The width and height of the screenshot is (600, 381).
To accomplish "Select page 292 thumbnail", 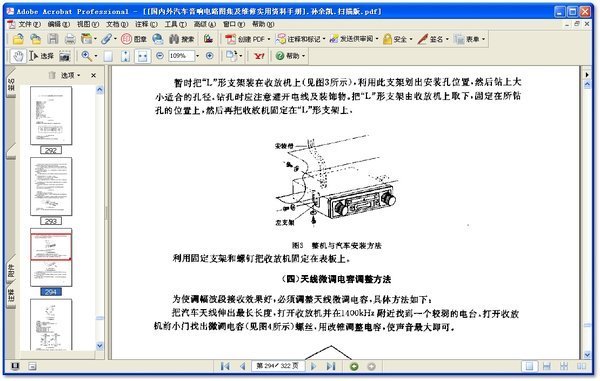I will tap(51, 116).
